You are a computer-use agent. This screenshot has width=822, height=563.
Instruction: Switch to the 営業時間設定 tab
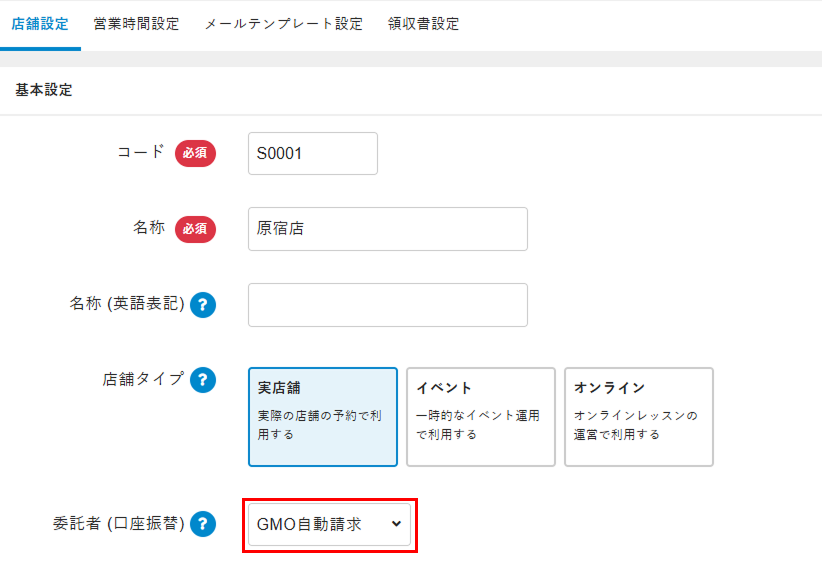[x=136, y=24]
